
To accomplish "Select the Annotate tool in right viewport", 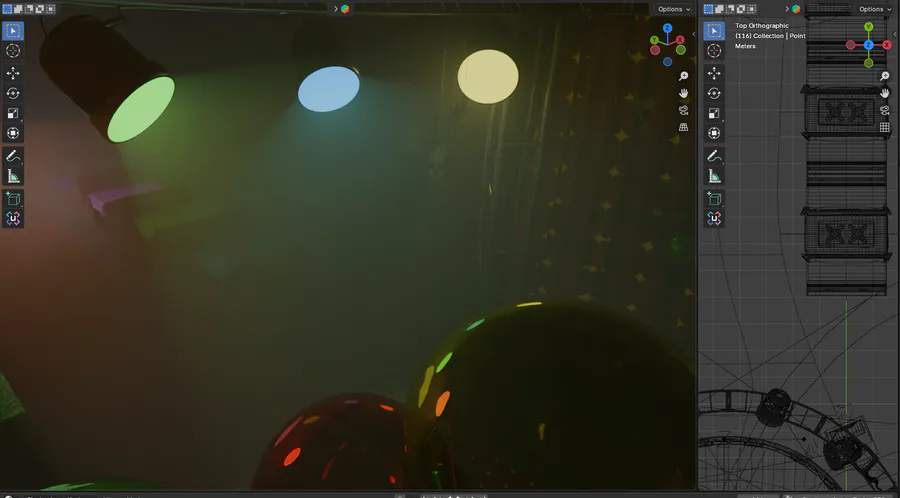I will click(x=714, y=155).
